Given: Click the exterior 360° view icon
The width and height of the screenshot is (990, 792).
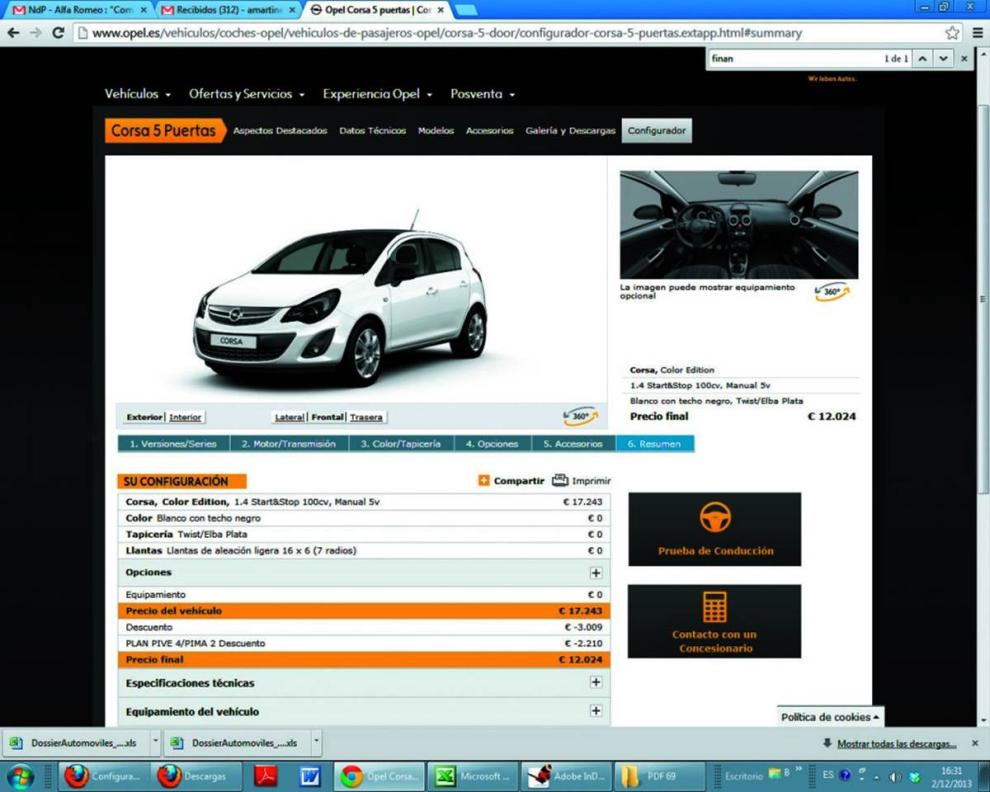Looking at the screenshot, I should pyautogui.click(x=580, y=416).
